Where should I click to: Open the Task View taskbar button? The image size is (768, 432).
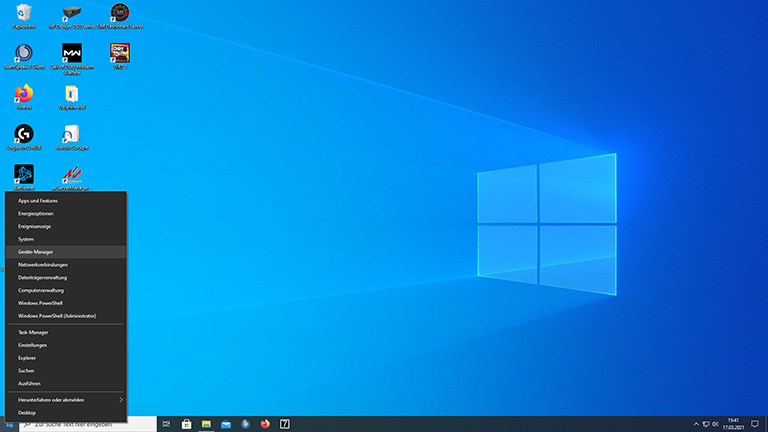tap(168, 424)
